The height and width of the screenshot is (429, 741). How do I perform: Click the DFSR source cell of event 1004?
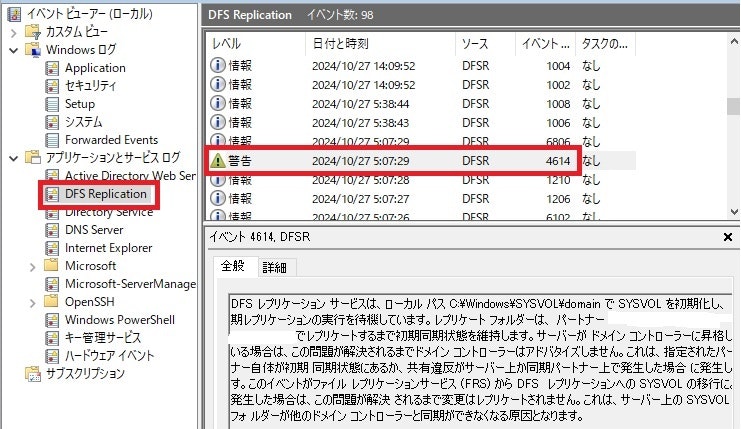[x=475, y=66]
